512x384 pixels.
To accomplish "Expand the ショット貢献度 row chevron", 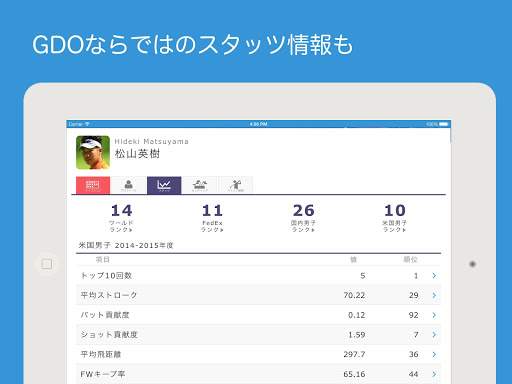I will tap(434, 334).
